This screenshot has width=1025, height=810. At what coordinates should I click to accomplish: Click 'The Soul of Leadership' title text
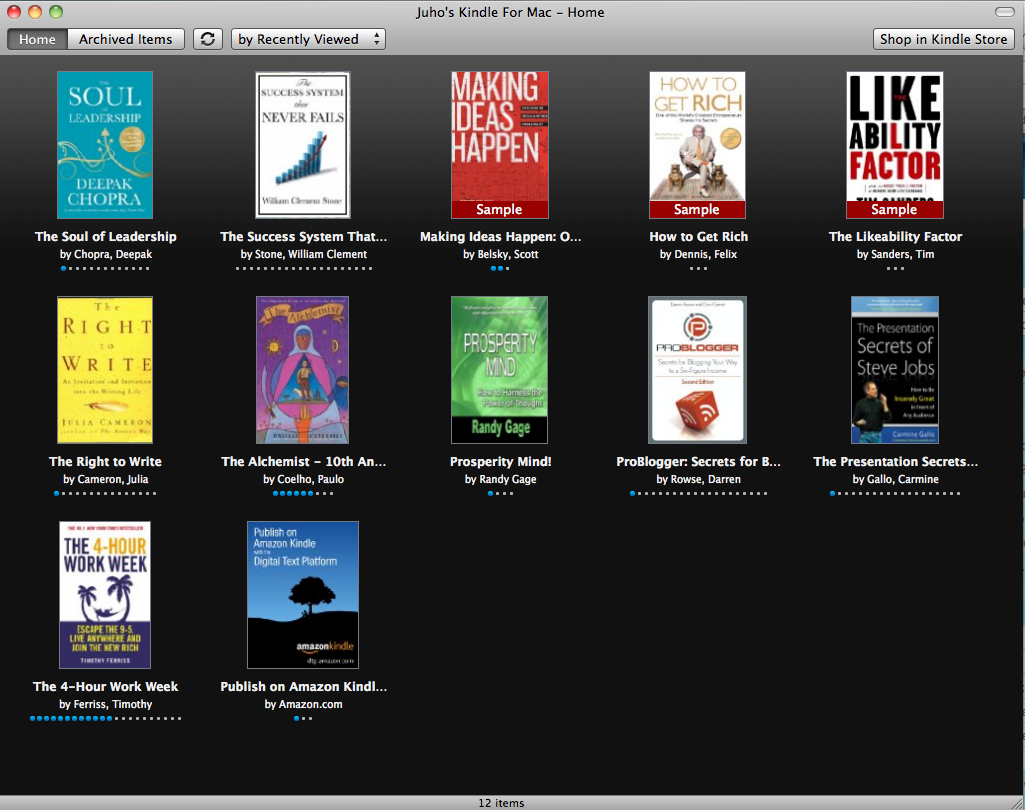(x=105, y=237)
